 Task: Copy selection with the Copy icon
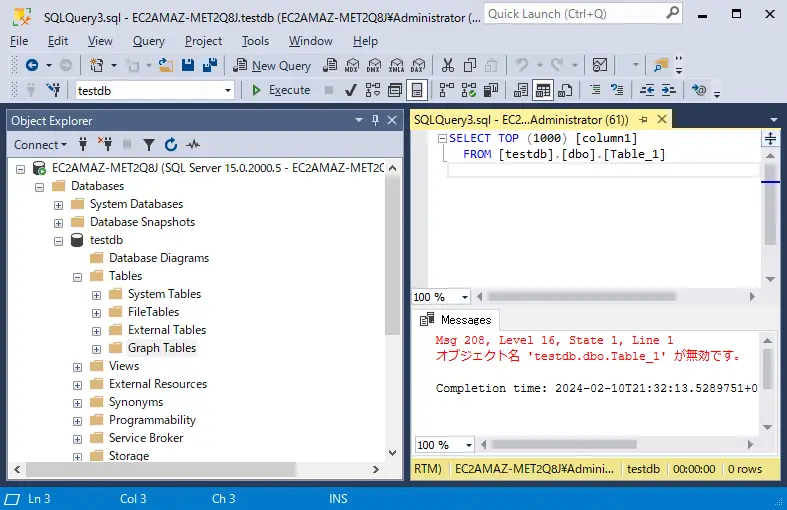470,65
